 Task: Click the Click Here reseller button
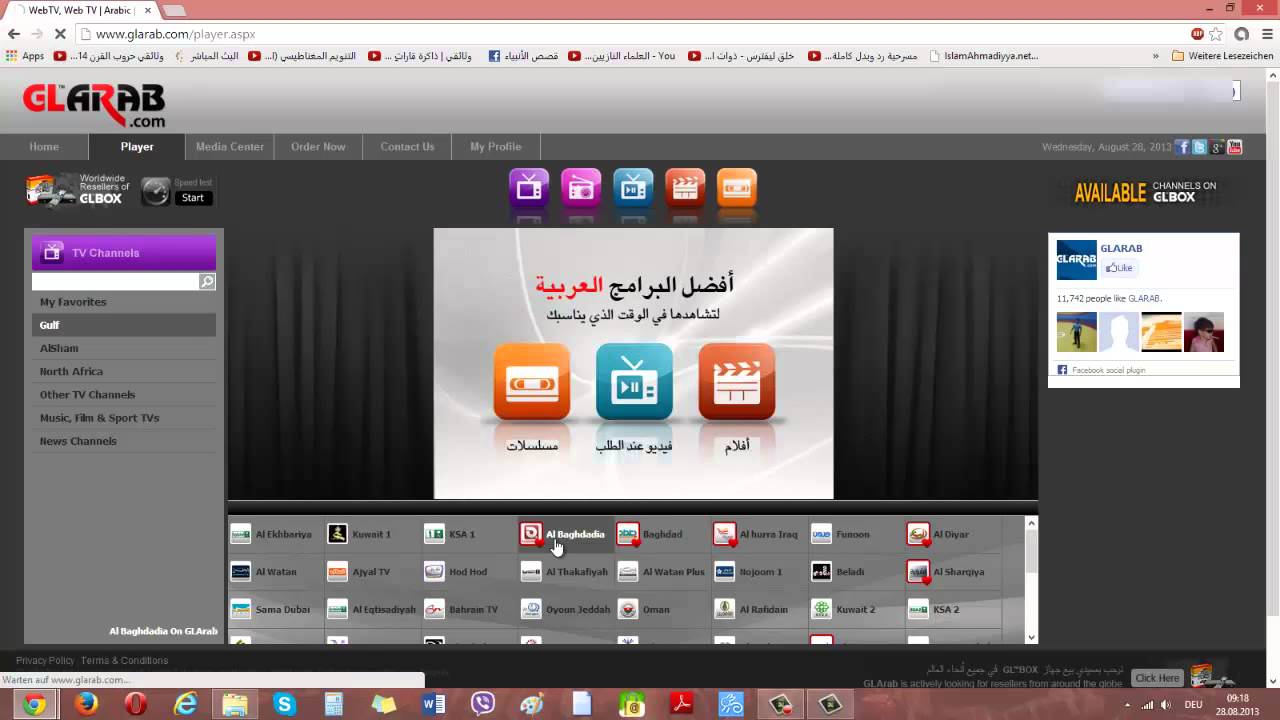point(1157,678)
